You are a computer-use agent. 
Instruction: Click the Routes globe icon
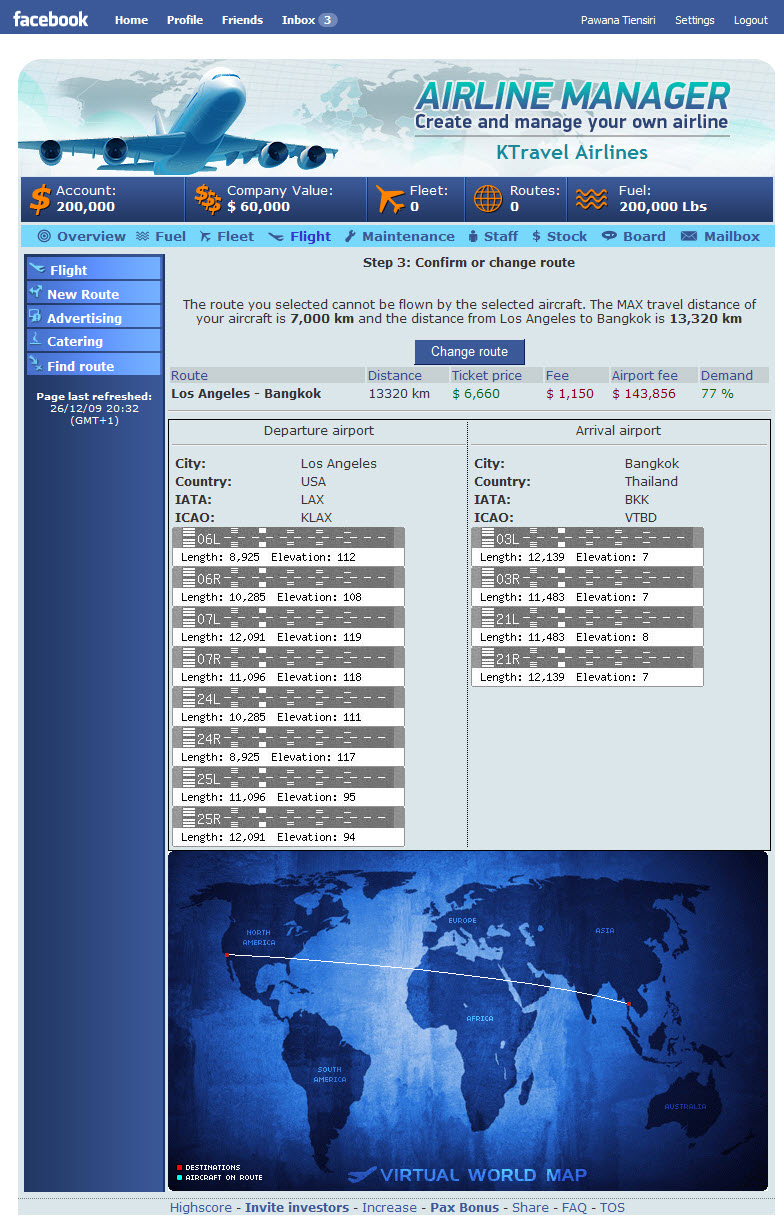pyautogui.click(x=488, y=199)
